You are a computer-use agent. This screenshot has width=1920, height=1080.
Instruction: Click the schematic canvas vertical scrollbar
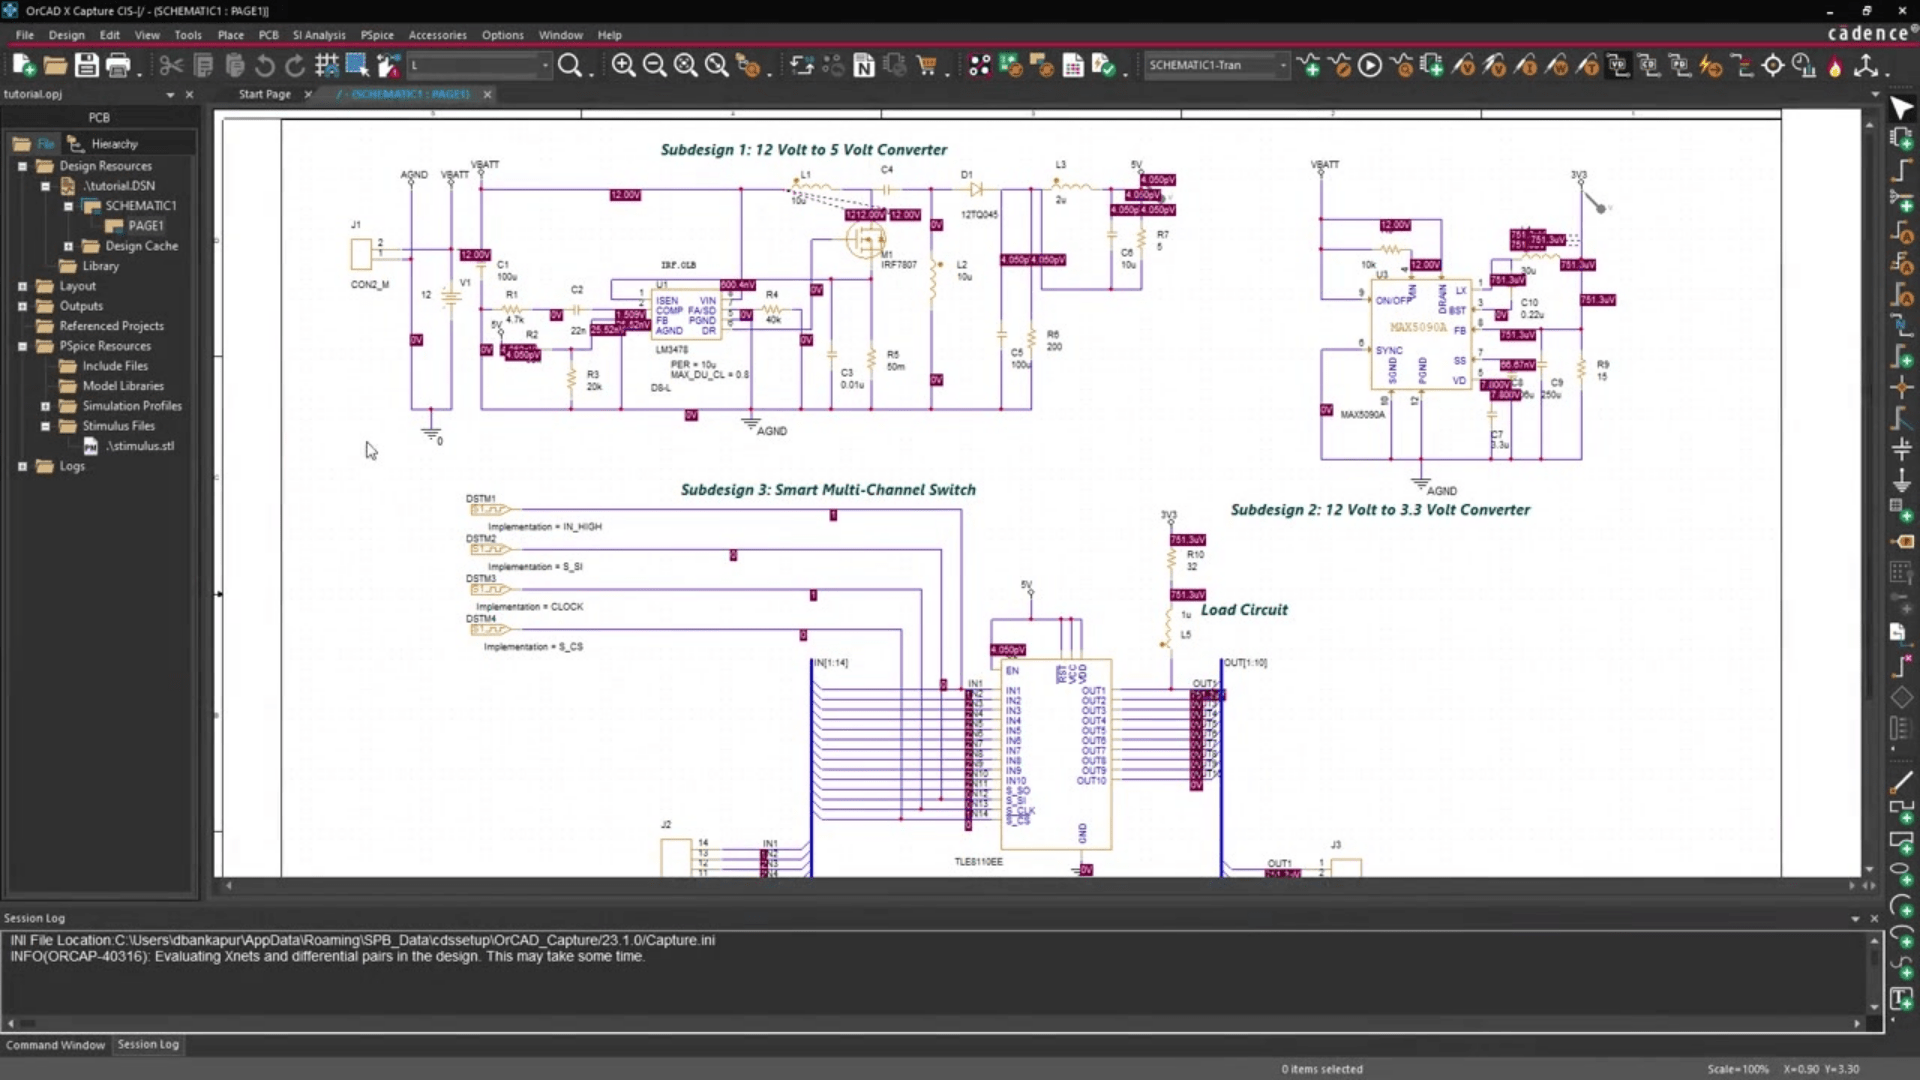click(x=1868, y=495)
